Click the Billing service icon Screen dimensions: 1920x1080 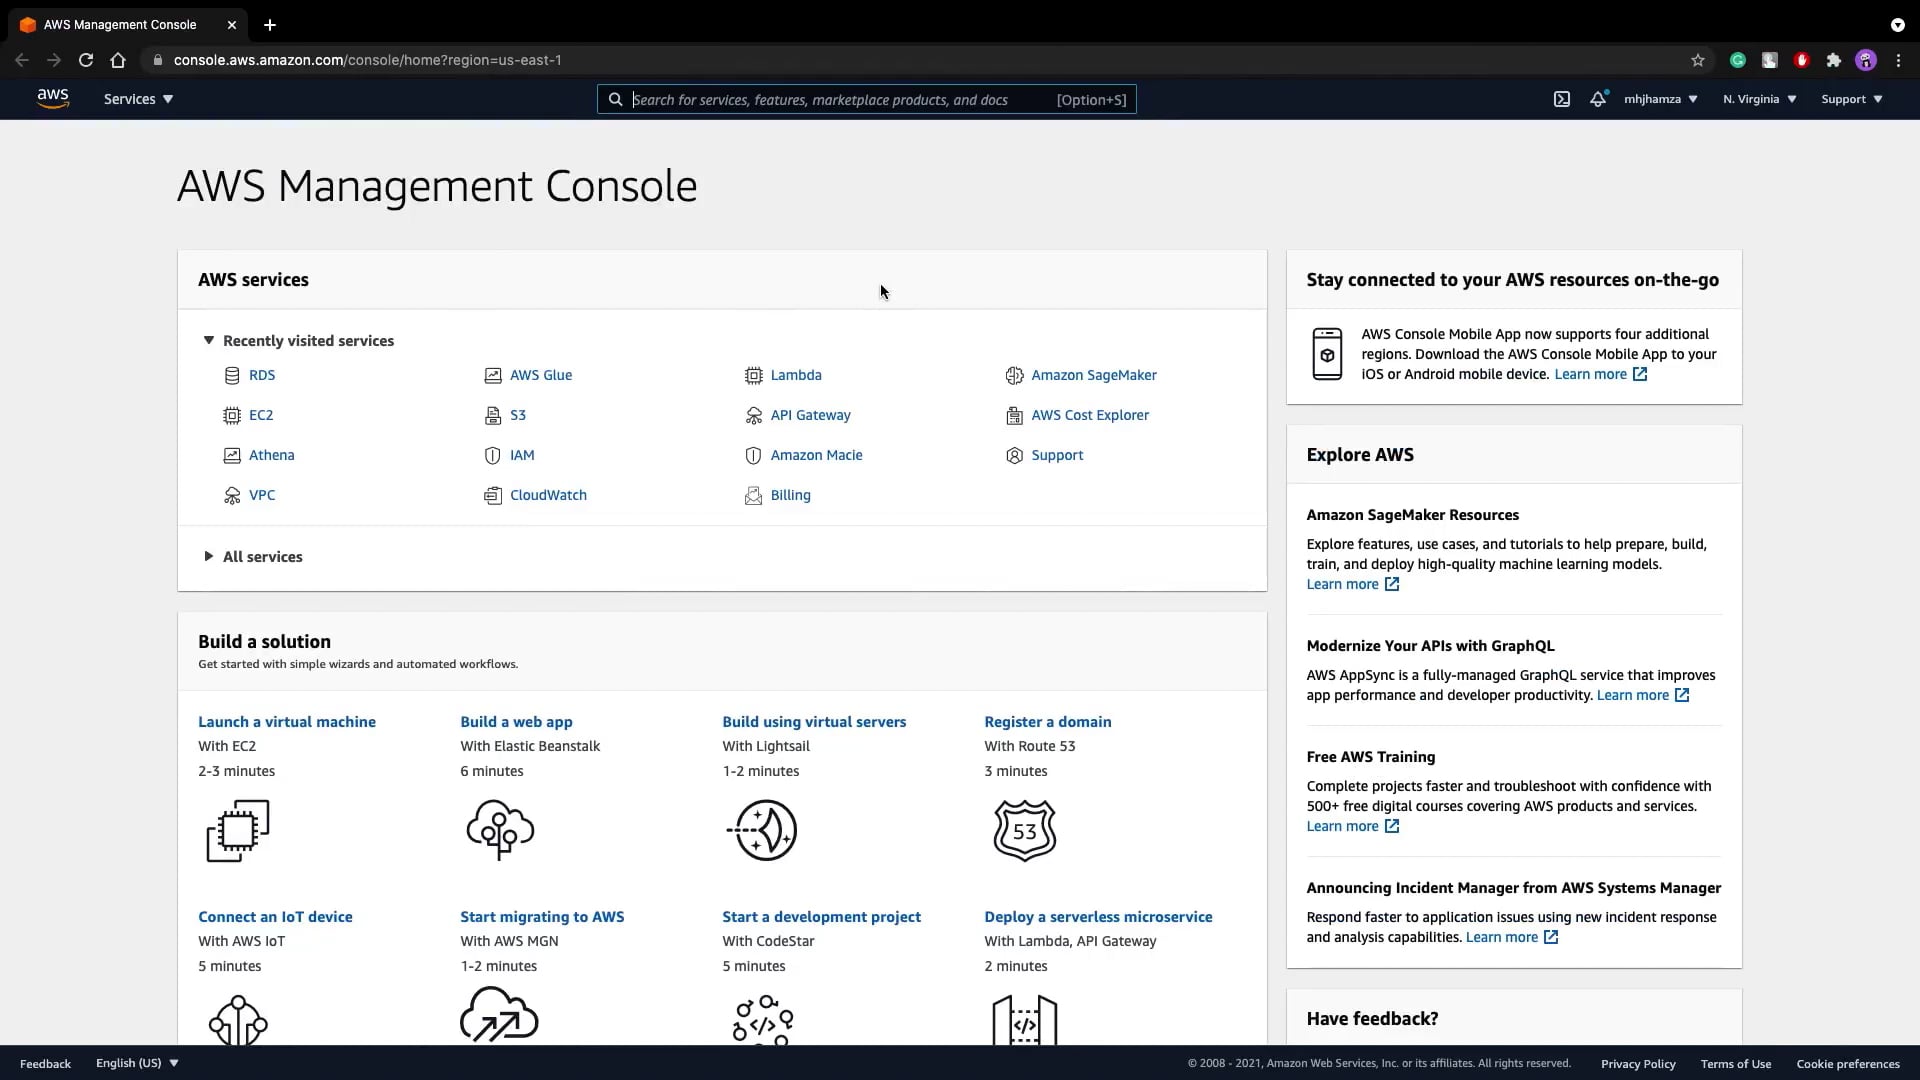[x=754, y=496]
